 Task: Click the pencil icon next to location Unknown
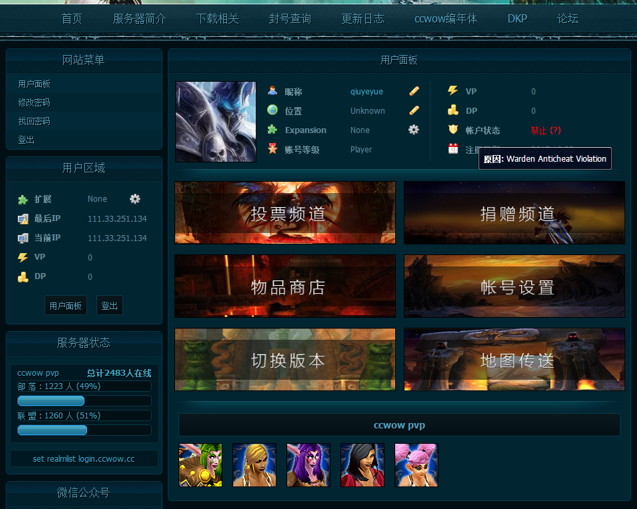coord(414,110)
